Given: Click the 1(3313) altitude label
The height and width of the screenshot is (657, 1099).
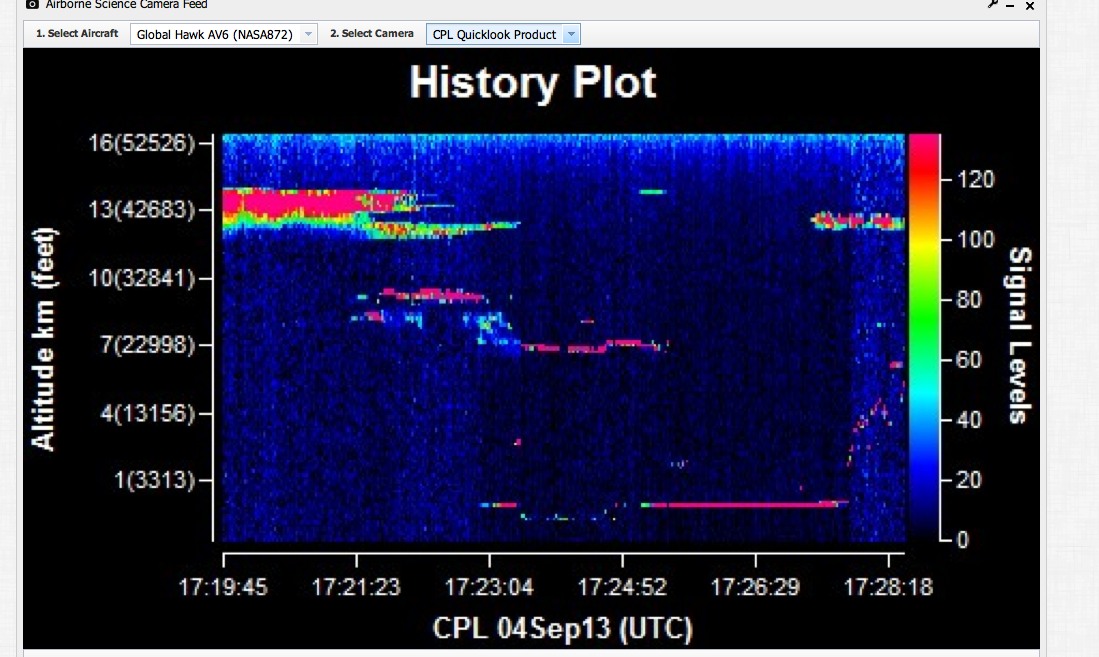Looking at the screenshot, I should point(154,480).
